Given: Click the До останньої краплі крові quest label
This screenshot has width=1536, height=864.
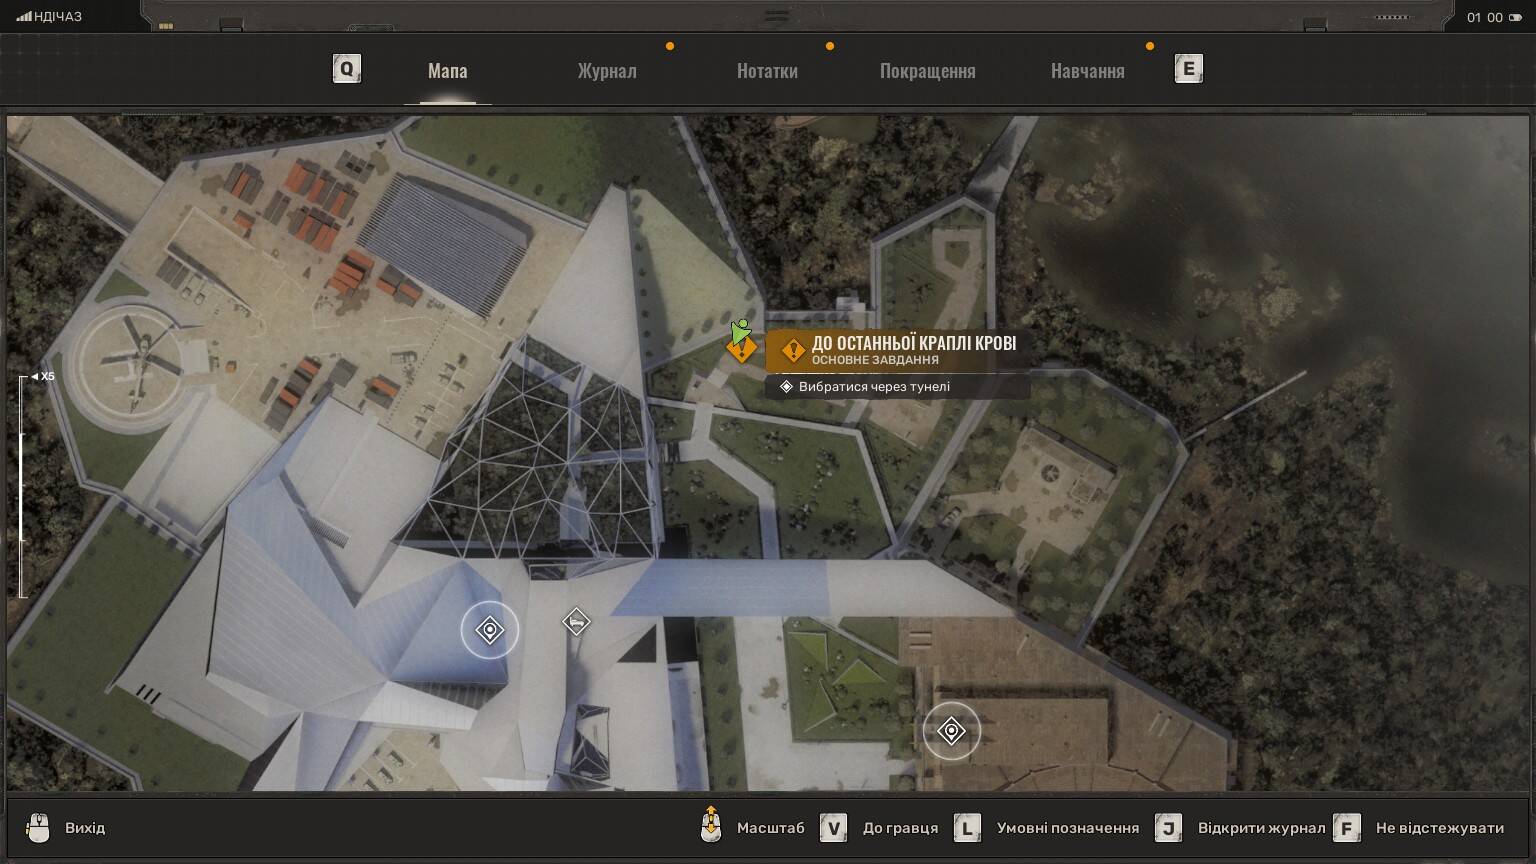Looking at the screenshot, I should pos(898,350).
